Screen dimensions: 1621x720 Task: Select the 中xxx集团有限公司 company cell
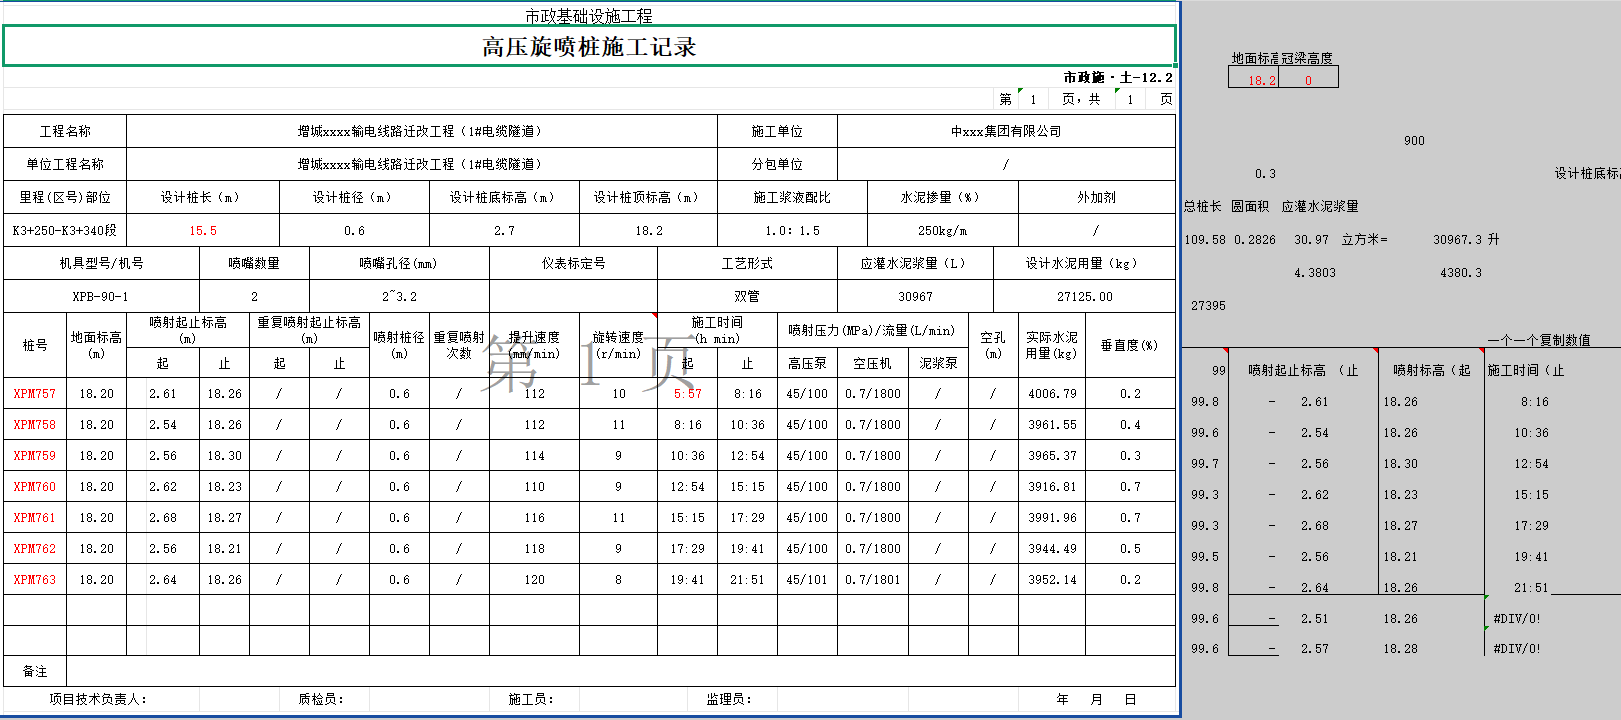click(x=1006, y=132)
